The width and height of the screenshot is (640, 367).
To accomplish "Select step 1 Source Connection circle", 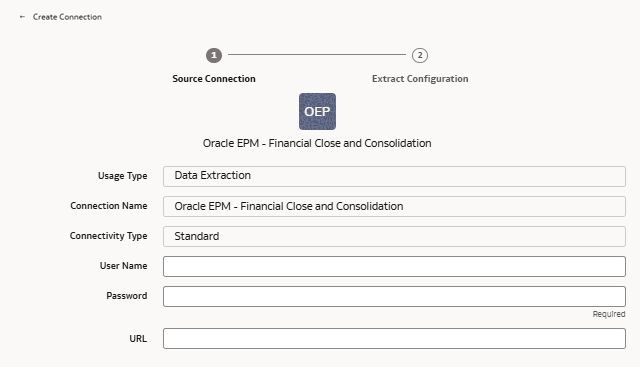I will tap(214, 55).
